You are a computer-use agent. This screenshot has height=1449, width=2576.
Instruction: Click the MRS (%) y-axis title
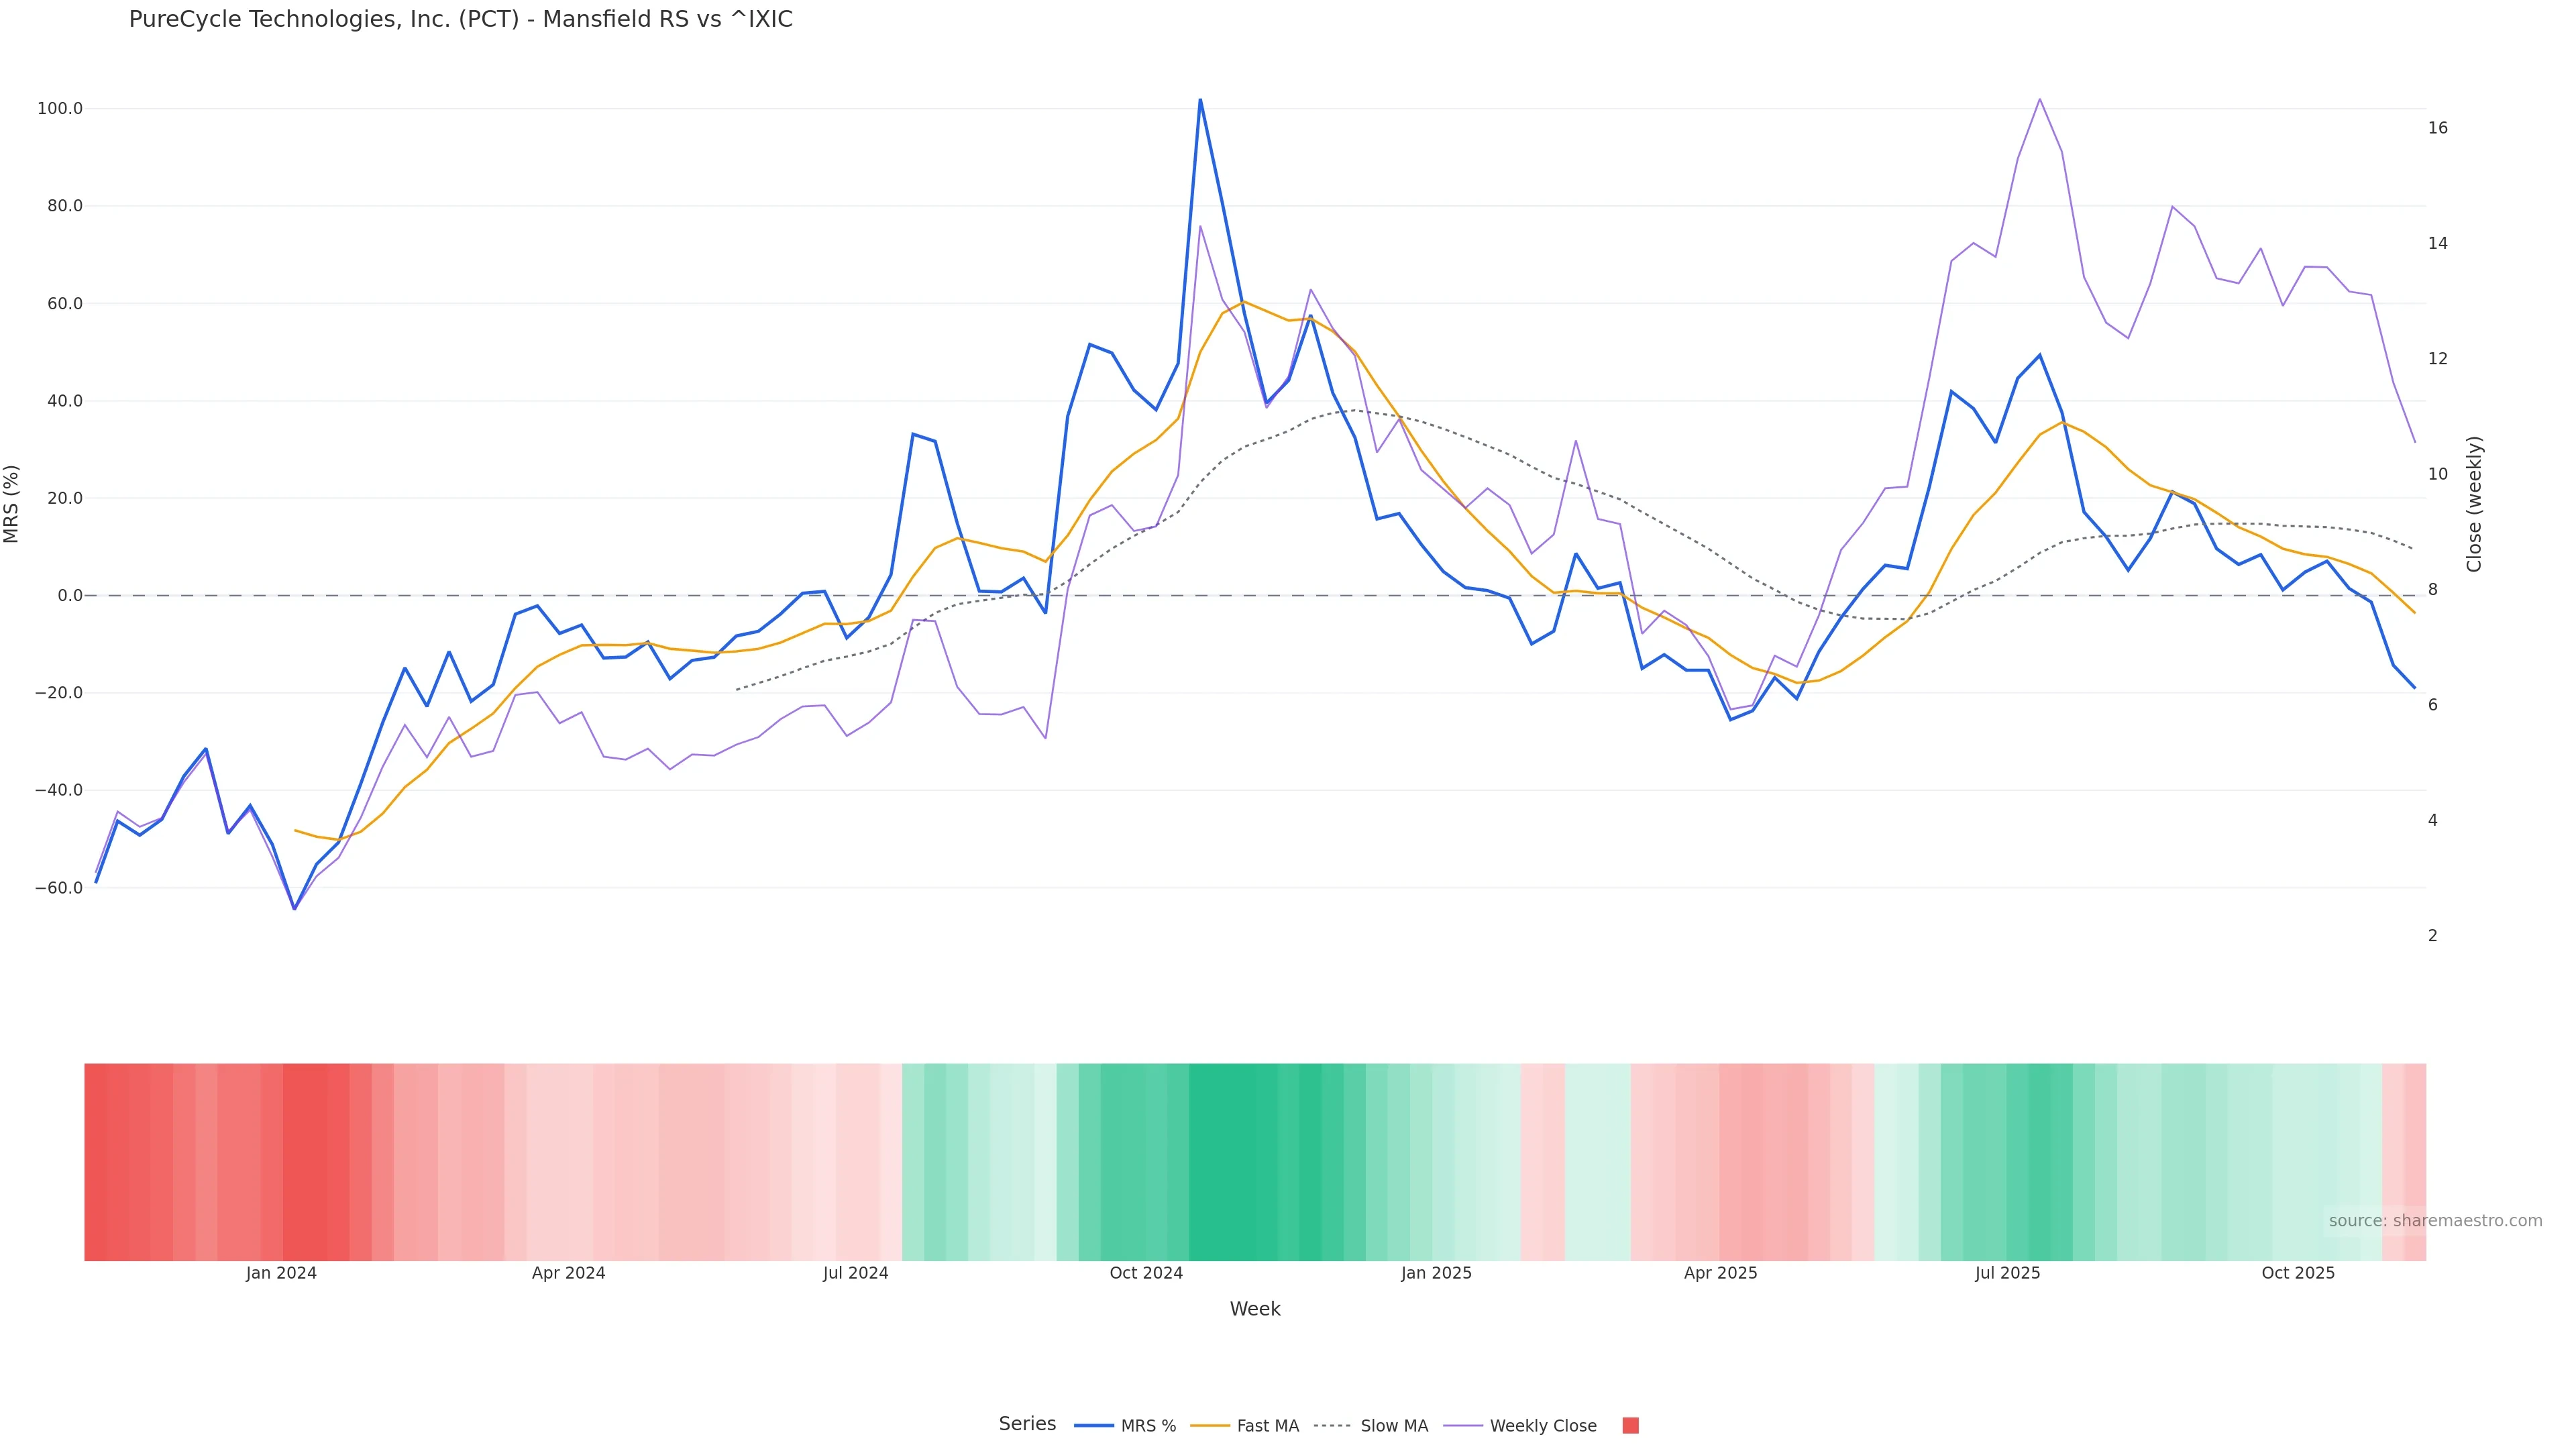coord(12,504)
